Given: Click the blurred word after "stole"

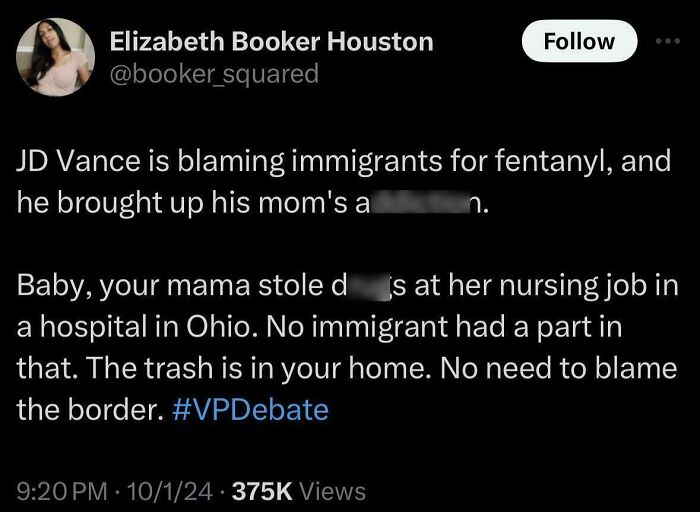Looking at the screenshot, I should click(367, 286).
